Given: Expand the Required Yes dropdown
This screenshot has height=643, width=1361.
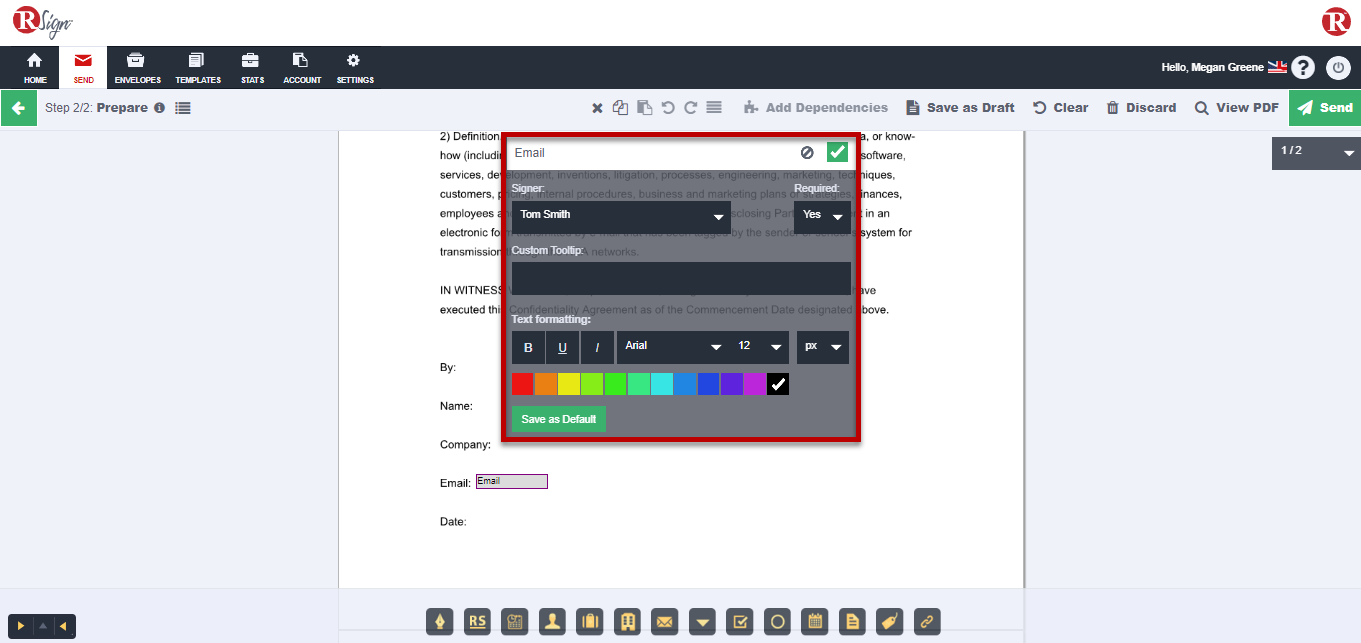Looking at the screenshot, I should tap(822, 216).
